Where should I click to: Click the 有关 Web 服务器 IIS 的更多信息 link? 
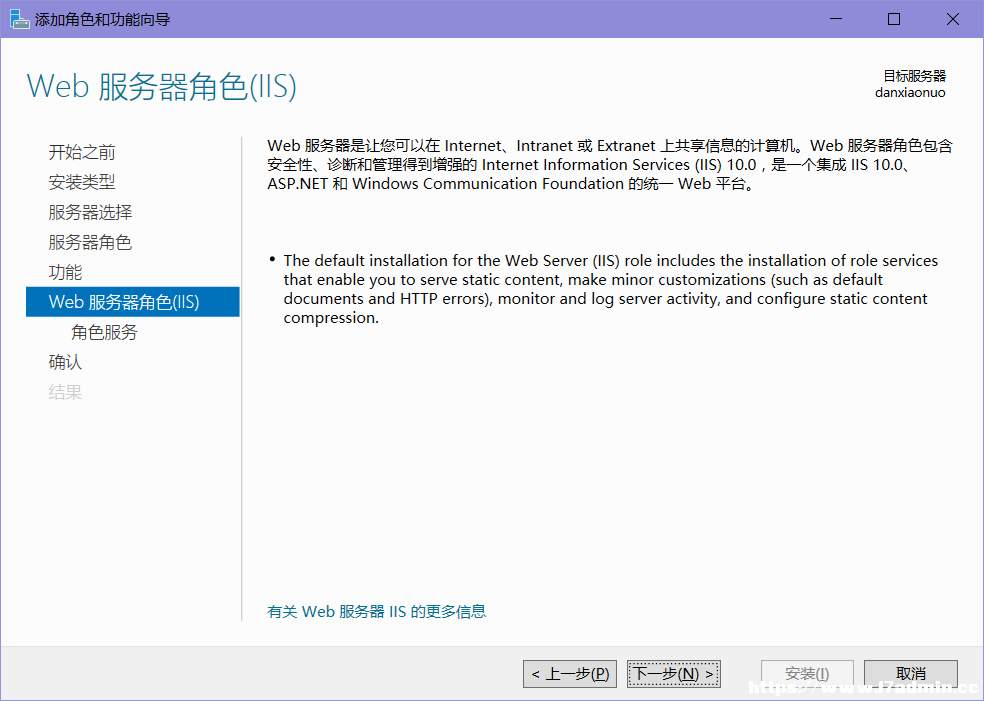[x=377, y=611]
